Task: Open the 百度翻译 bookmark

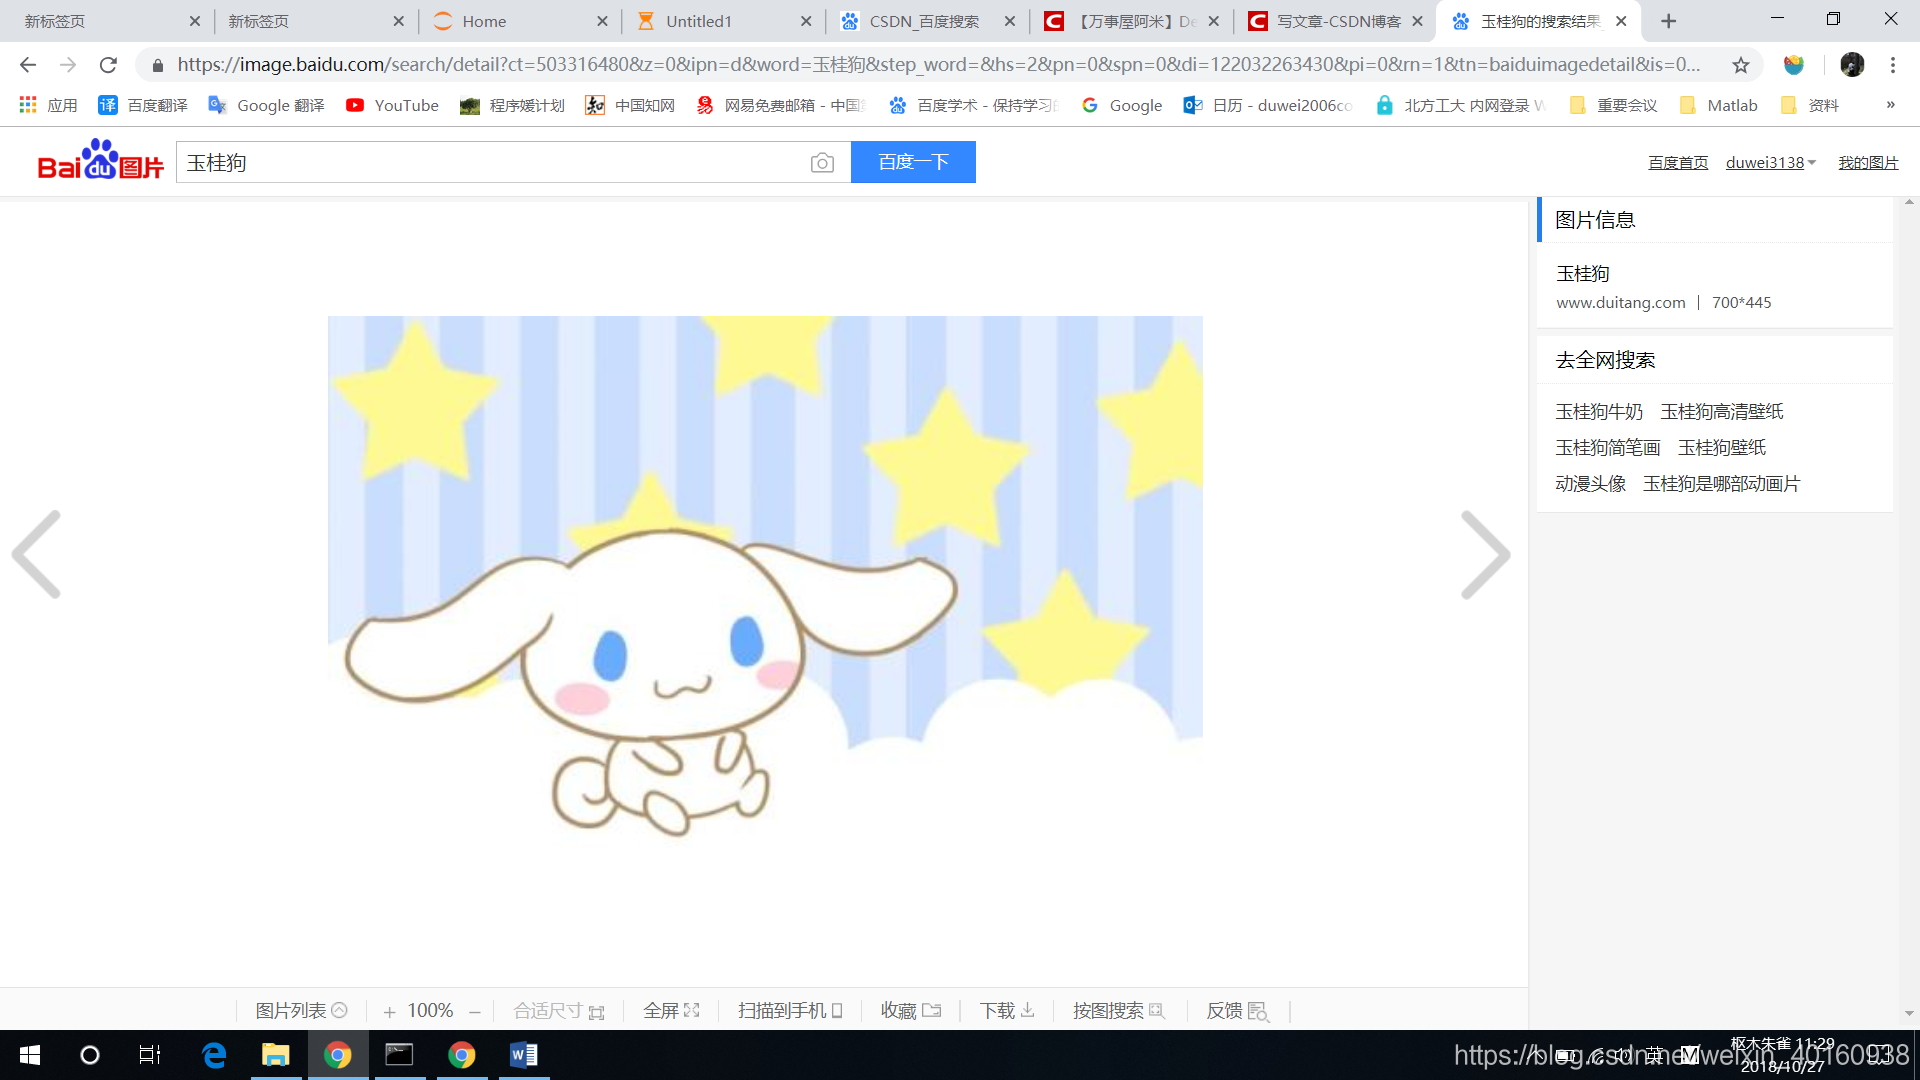Action: [x=143, y=105]
